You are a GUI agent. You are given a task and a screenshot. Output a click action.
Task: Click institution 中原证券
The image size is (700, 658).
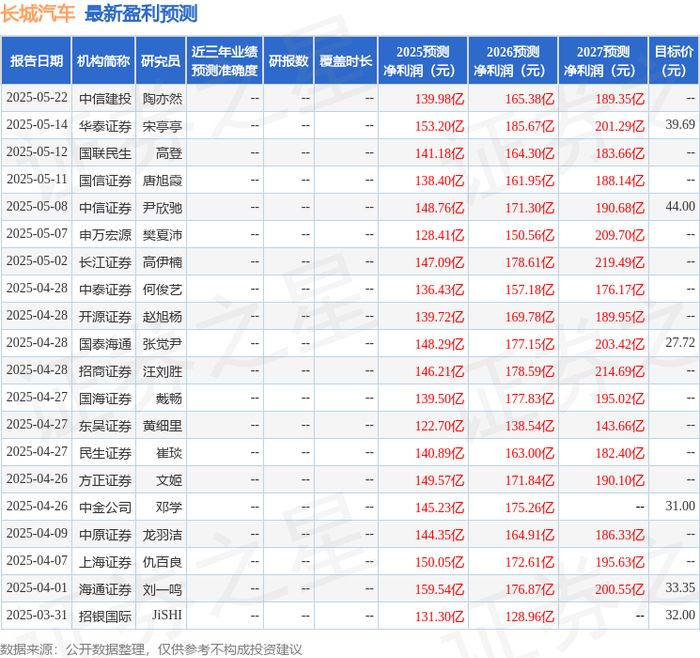[x=105, y=535]
